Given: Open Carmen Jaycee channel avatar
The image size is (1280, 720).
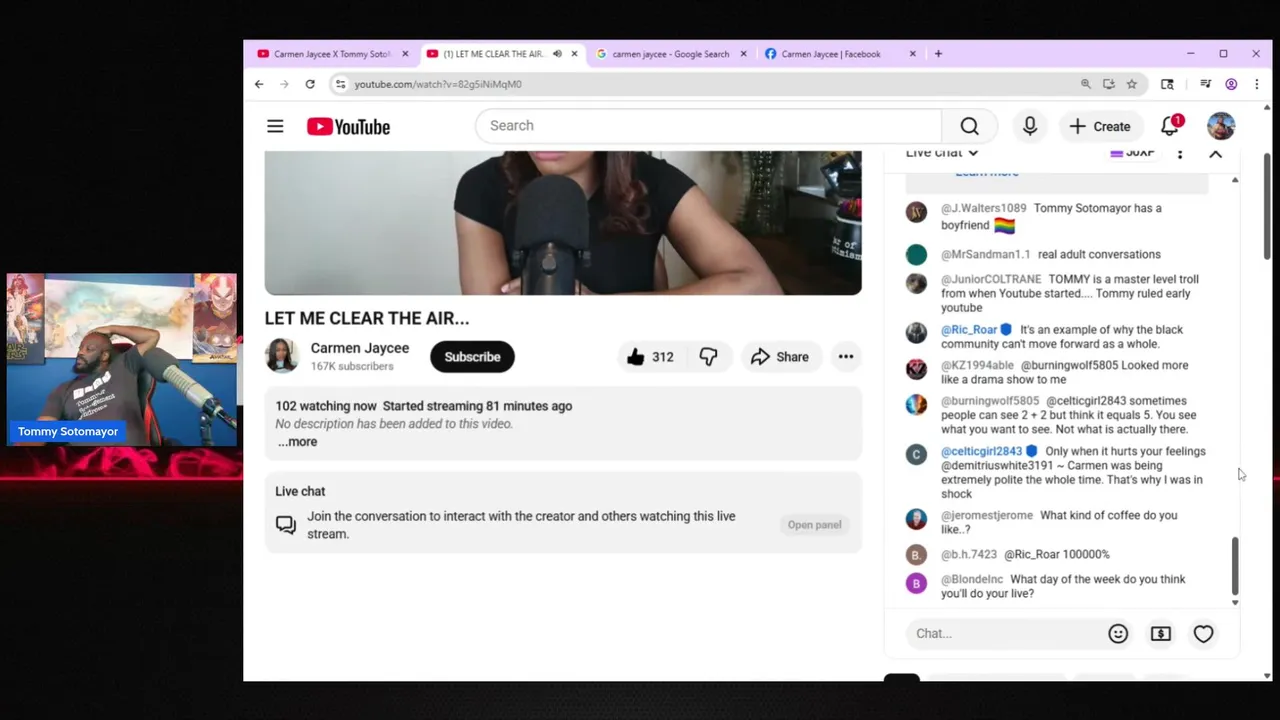Looking at the screenshot, I should [x=281, y=356].
